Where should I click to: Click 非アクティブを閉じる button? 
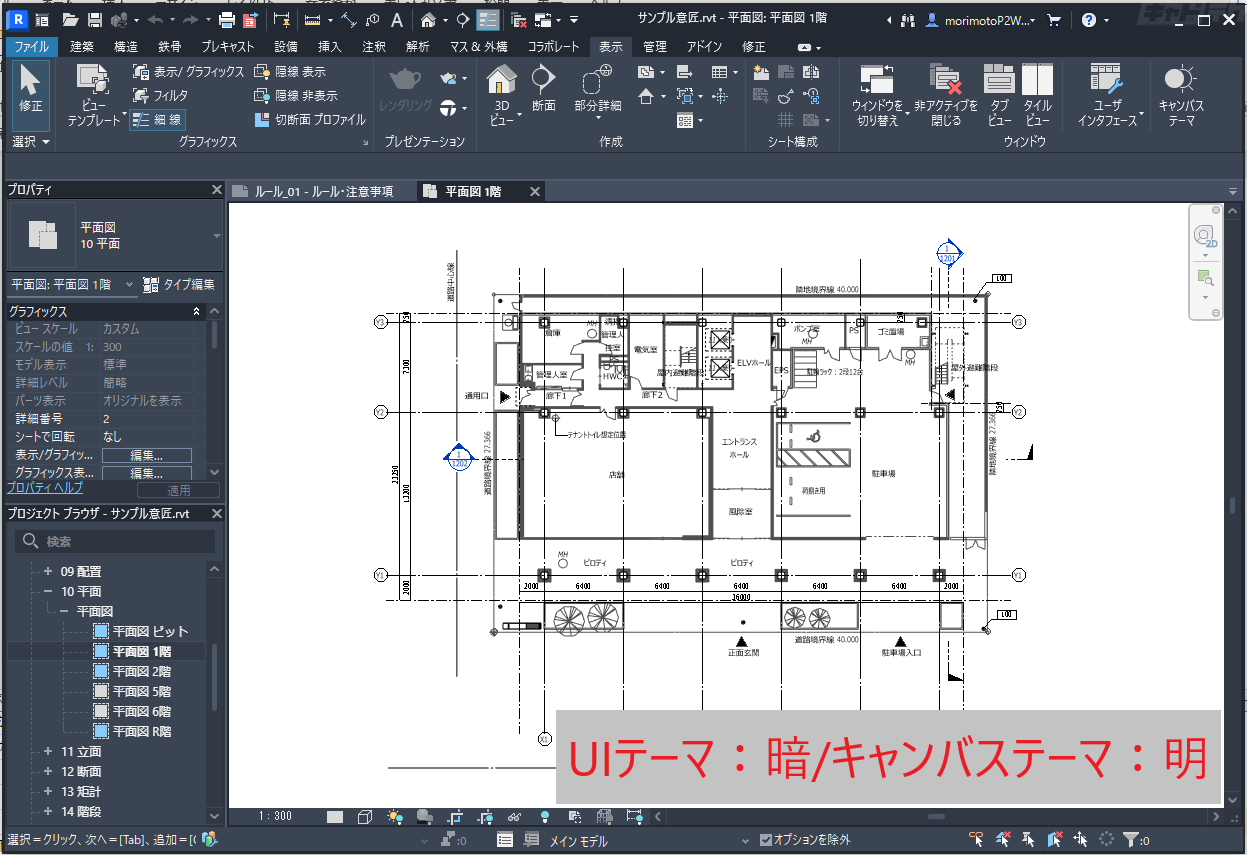pos(945,95)
